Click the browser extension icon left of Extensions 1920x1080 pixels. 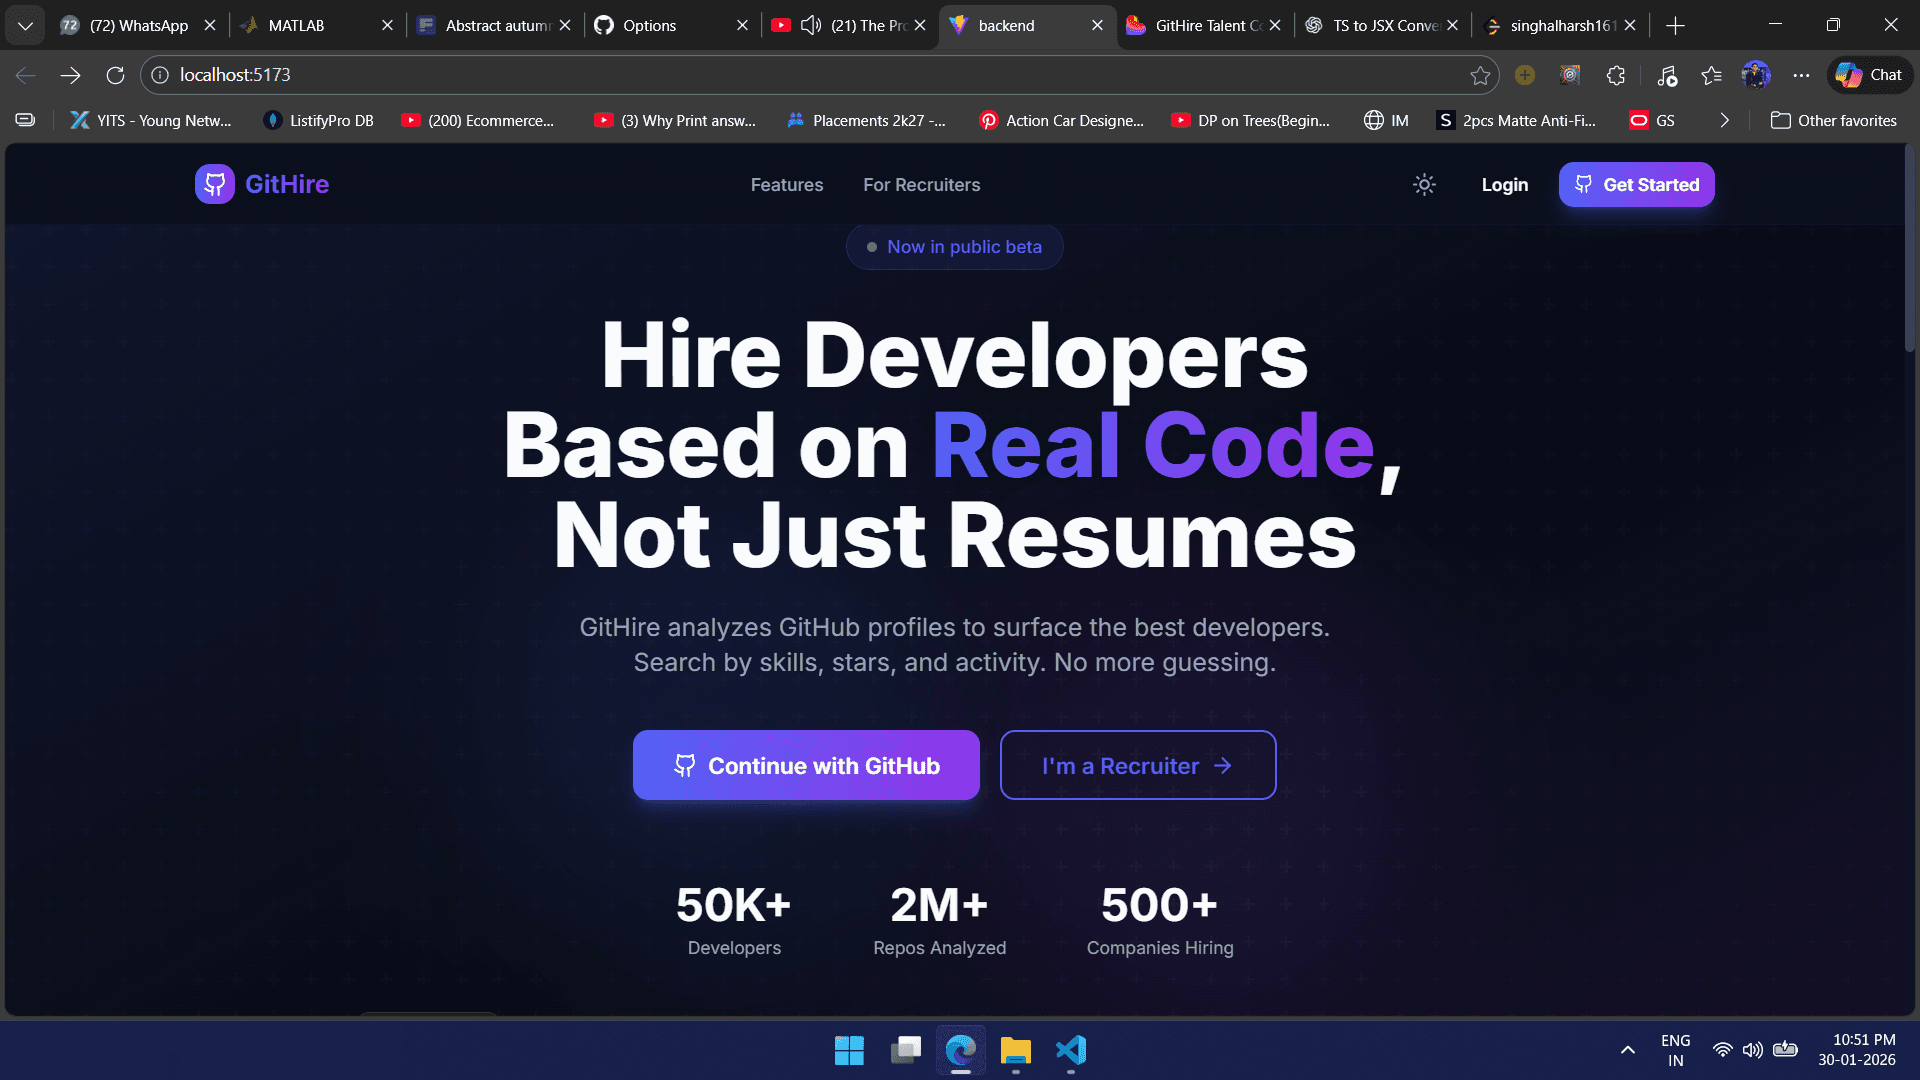(x=1570, y=75)
